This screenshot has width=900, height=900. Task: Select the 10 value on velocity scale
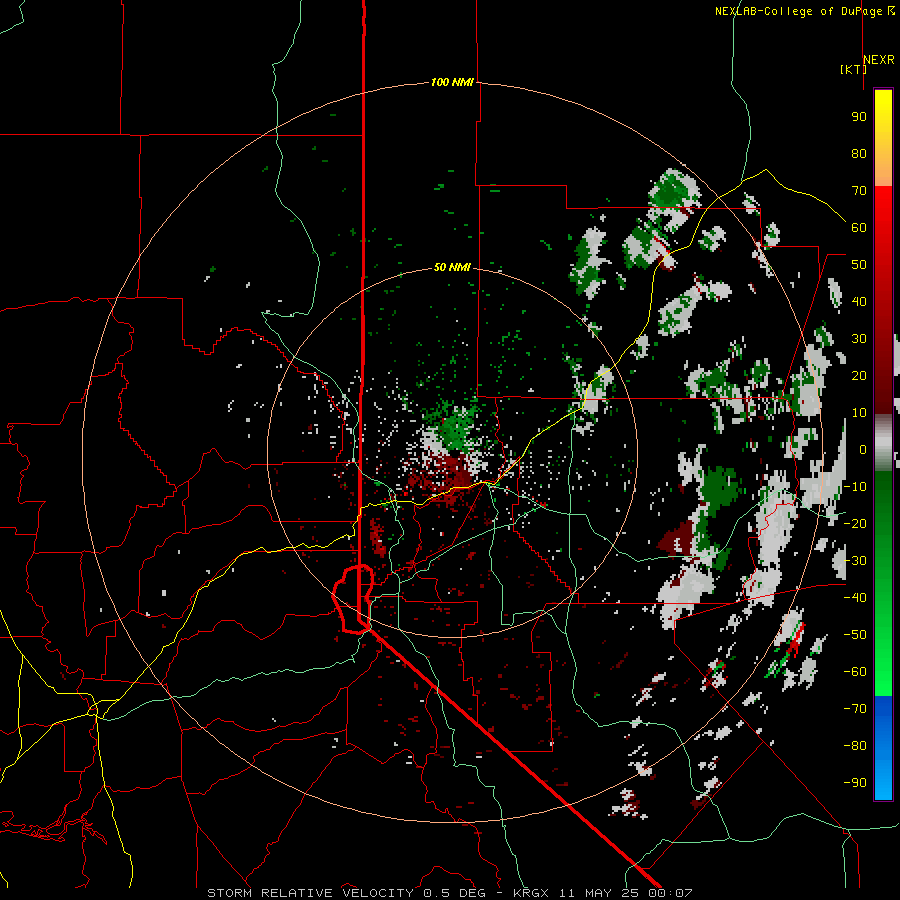click(x=859, y=413)
